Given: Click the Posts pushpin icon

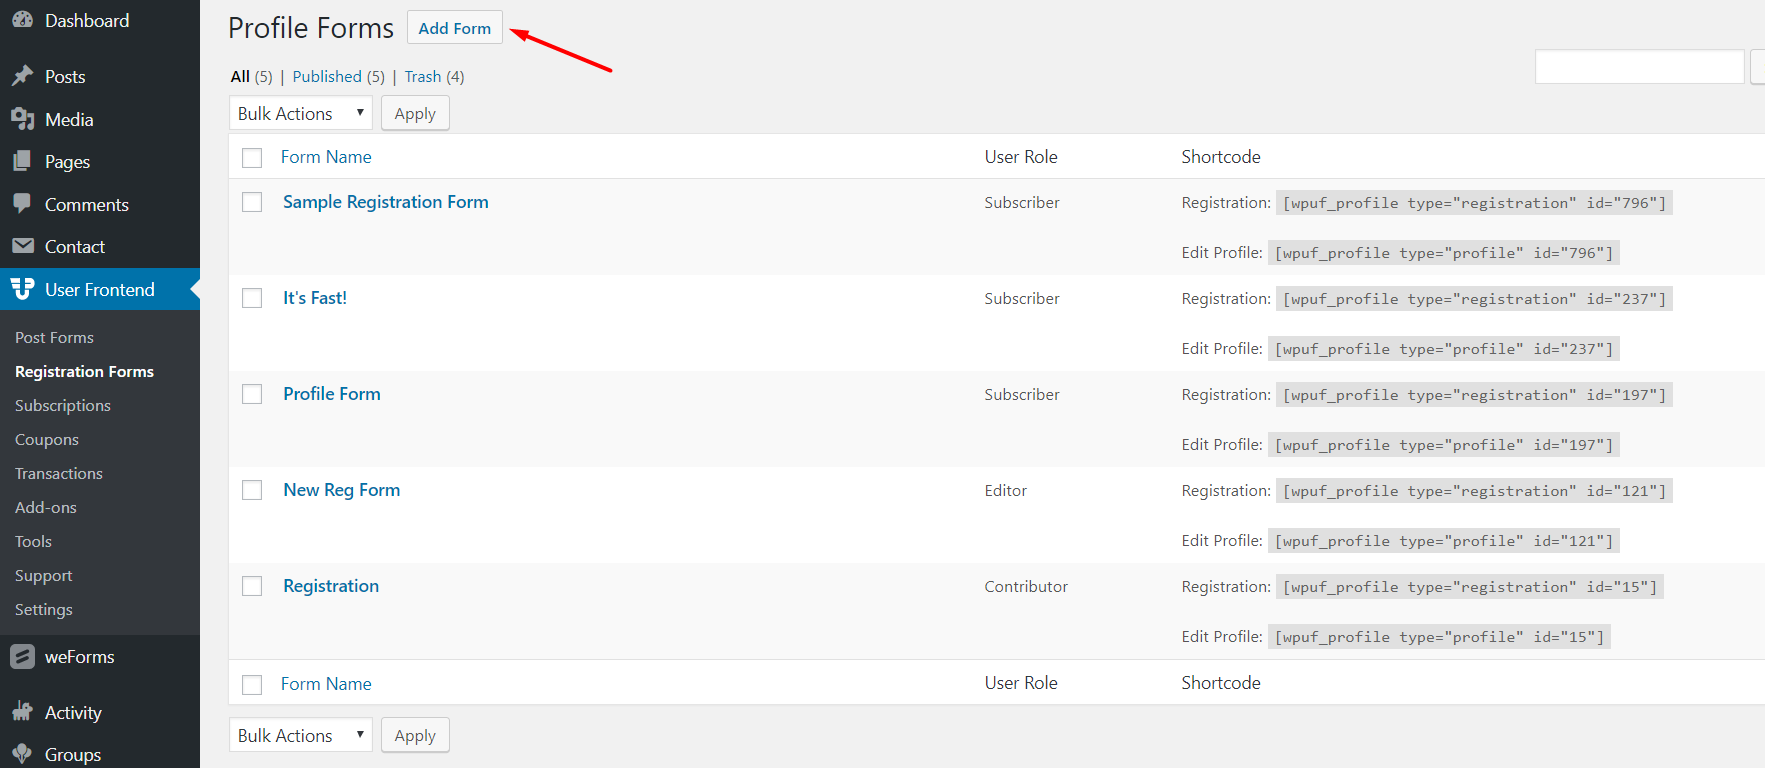Looking at the screenshot, I should (x=22, y=76).
